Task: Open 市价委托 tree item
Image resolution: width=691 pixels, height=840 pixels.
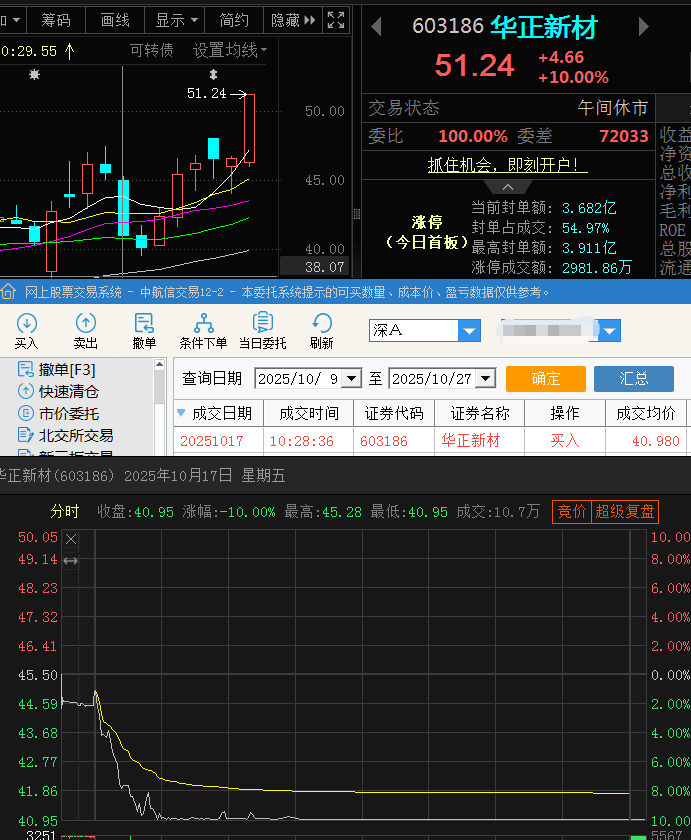Action: tap(69, 413)
